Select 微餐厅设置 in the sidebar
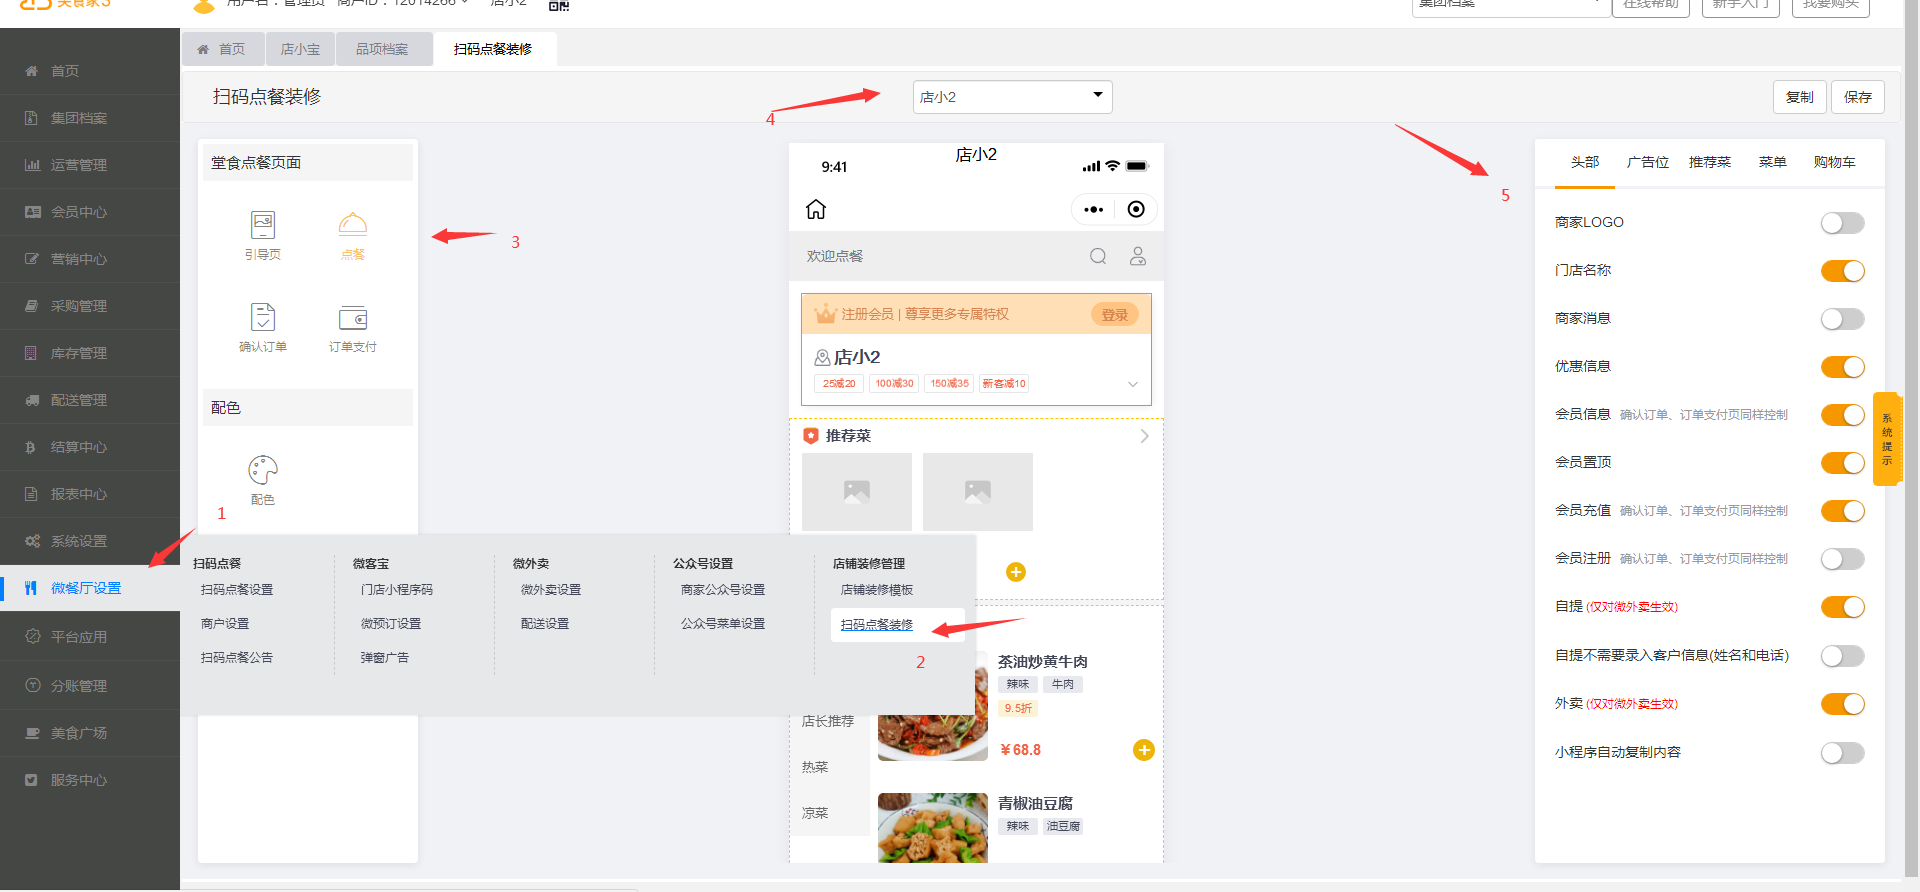Image resolution: width=1920 pixels, height=892 pixels. tap(90, 588)
